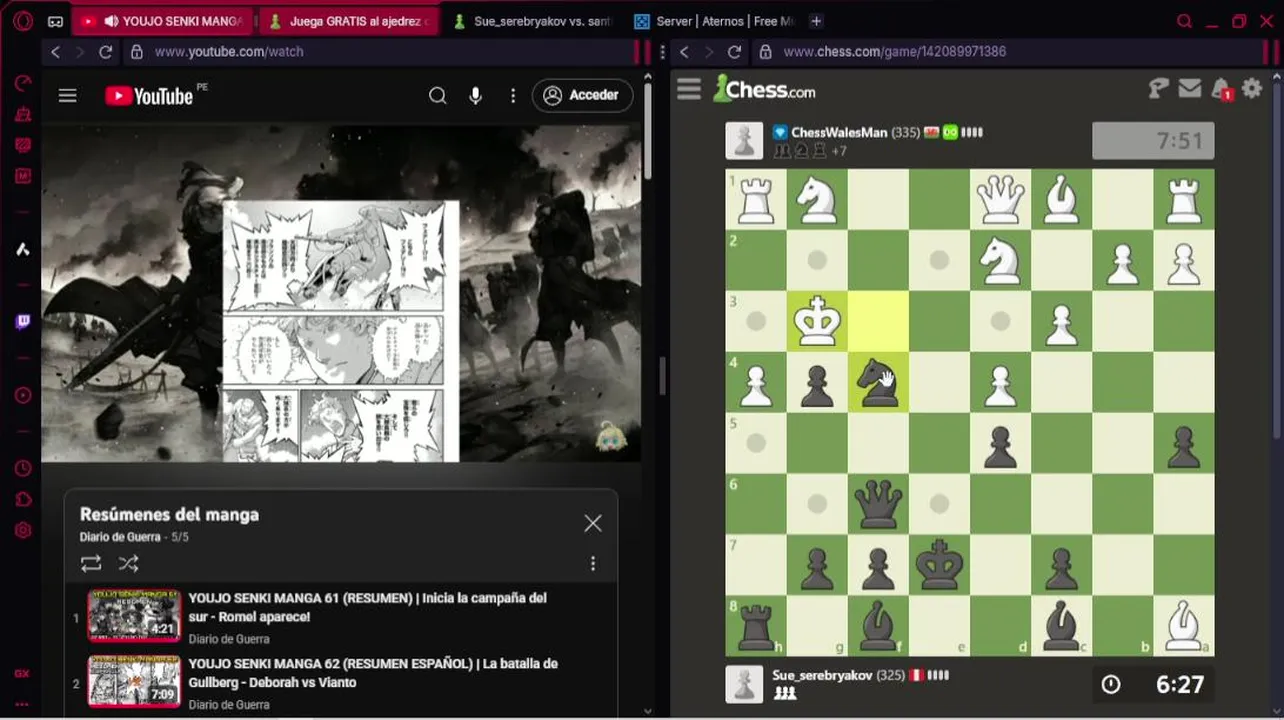Click Resúmenes del manga playlist title
The height and width of the screenshot is (720, 1284).
click(x=169, y=514)
